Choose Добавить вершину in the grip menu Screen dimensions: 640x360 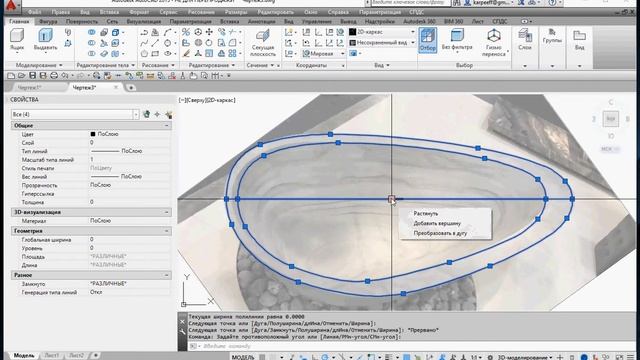coord(437,223)
